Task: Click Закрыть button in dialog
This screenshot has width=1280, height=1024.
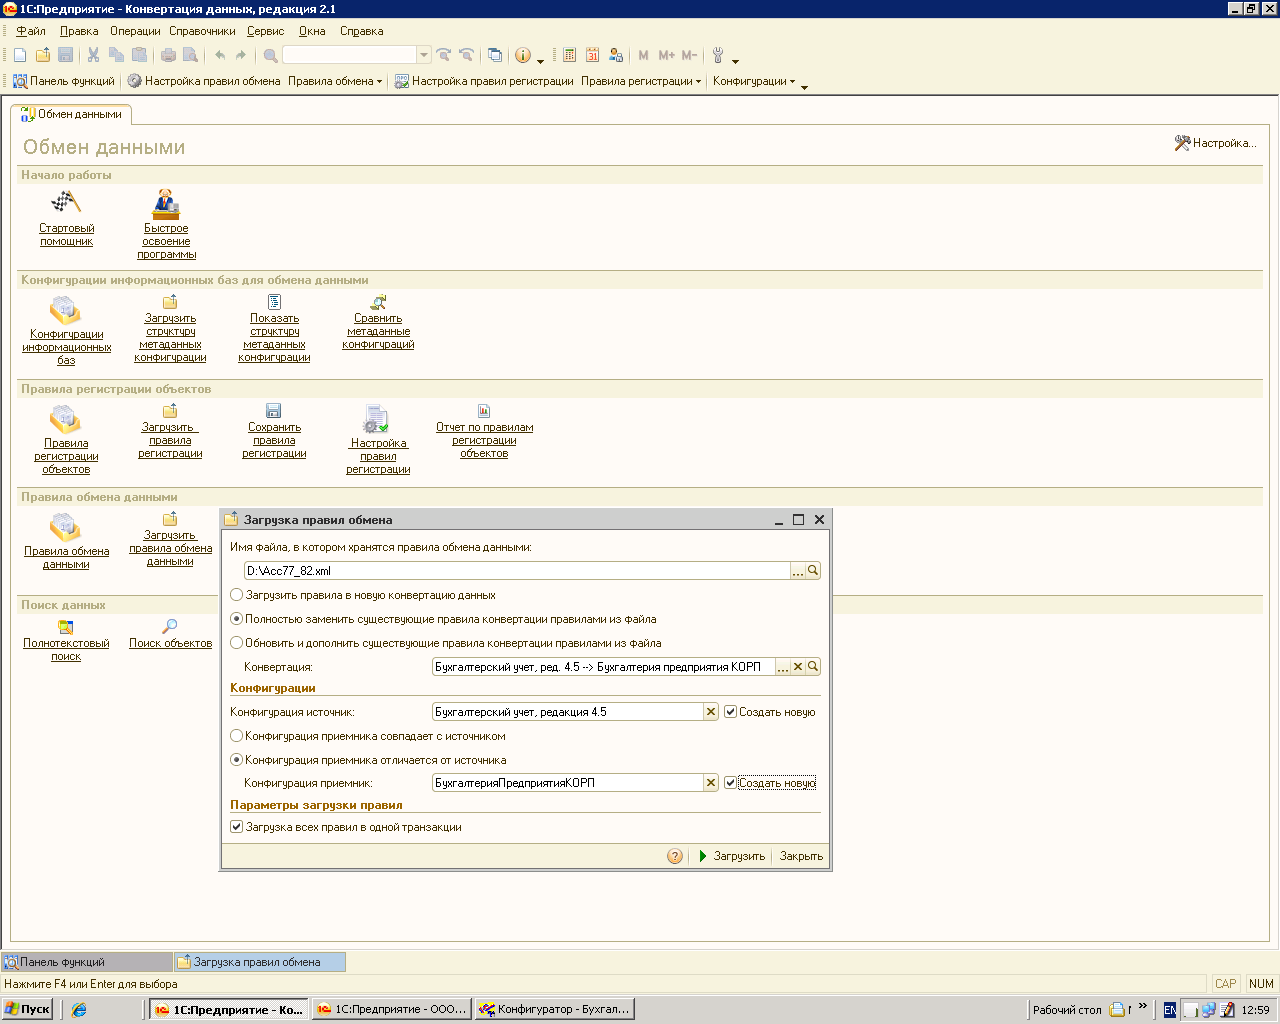Action: (x=801, y=856)
